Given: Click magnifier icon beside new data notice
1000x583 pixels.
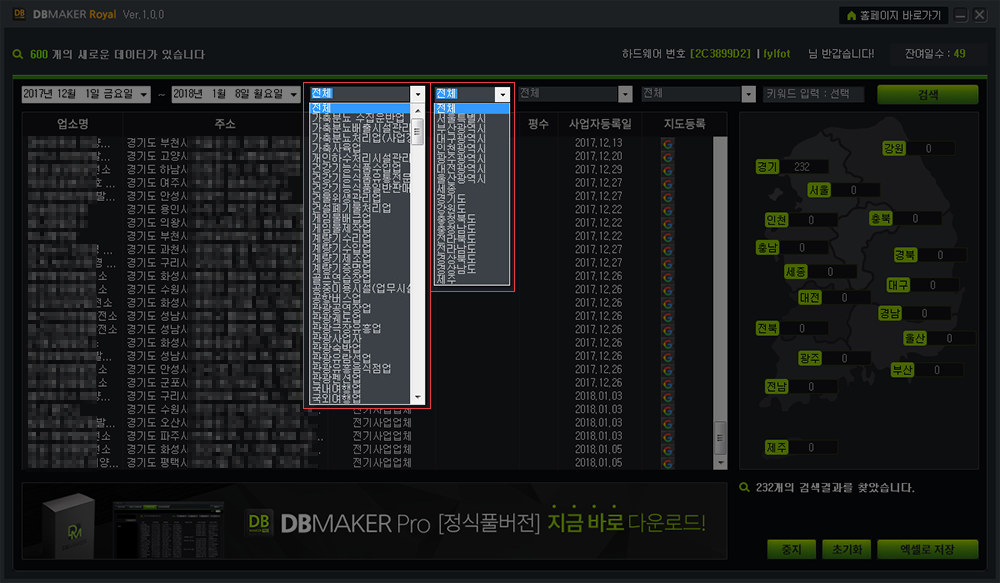Looking at the screenshot, I should click(x=18, y=54).
